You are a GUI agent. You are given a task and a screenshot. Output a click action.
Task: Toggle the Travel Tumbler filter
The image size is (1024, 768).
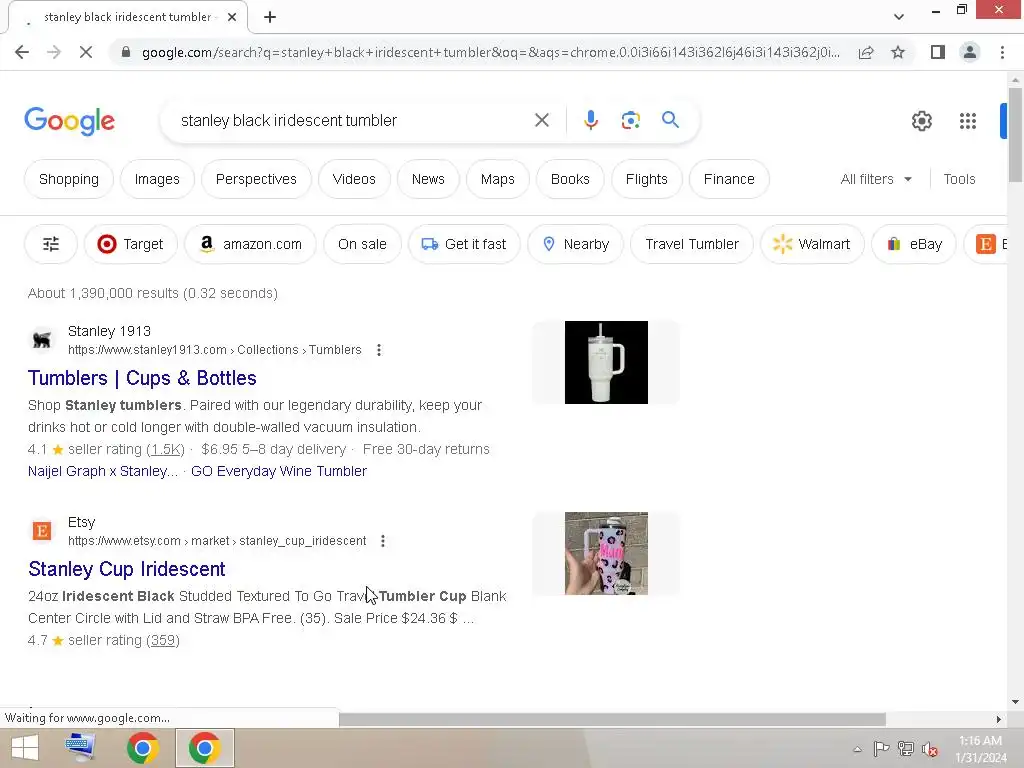692,244
